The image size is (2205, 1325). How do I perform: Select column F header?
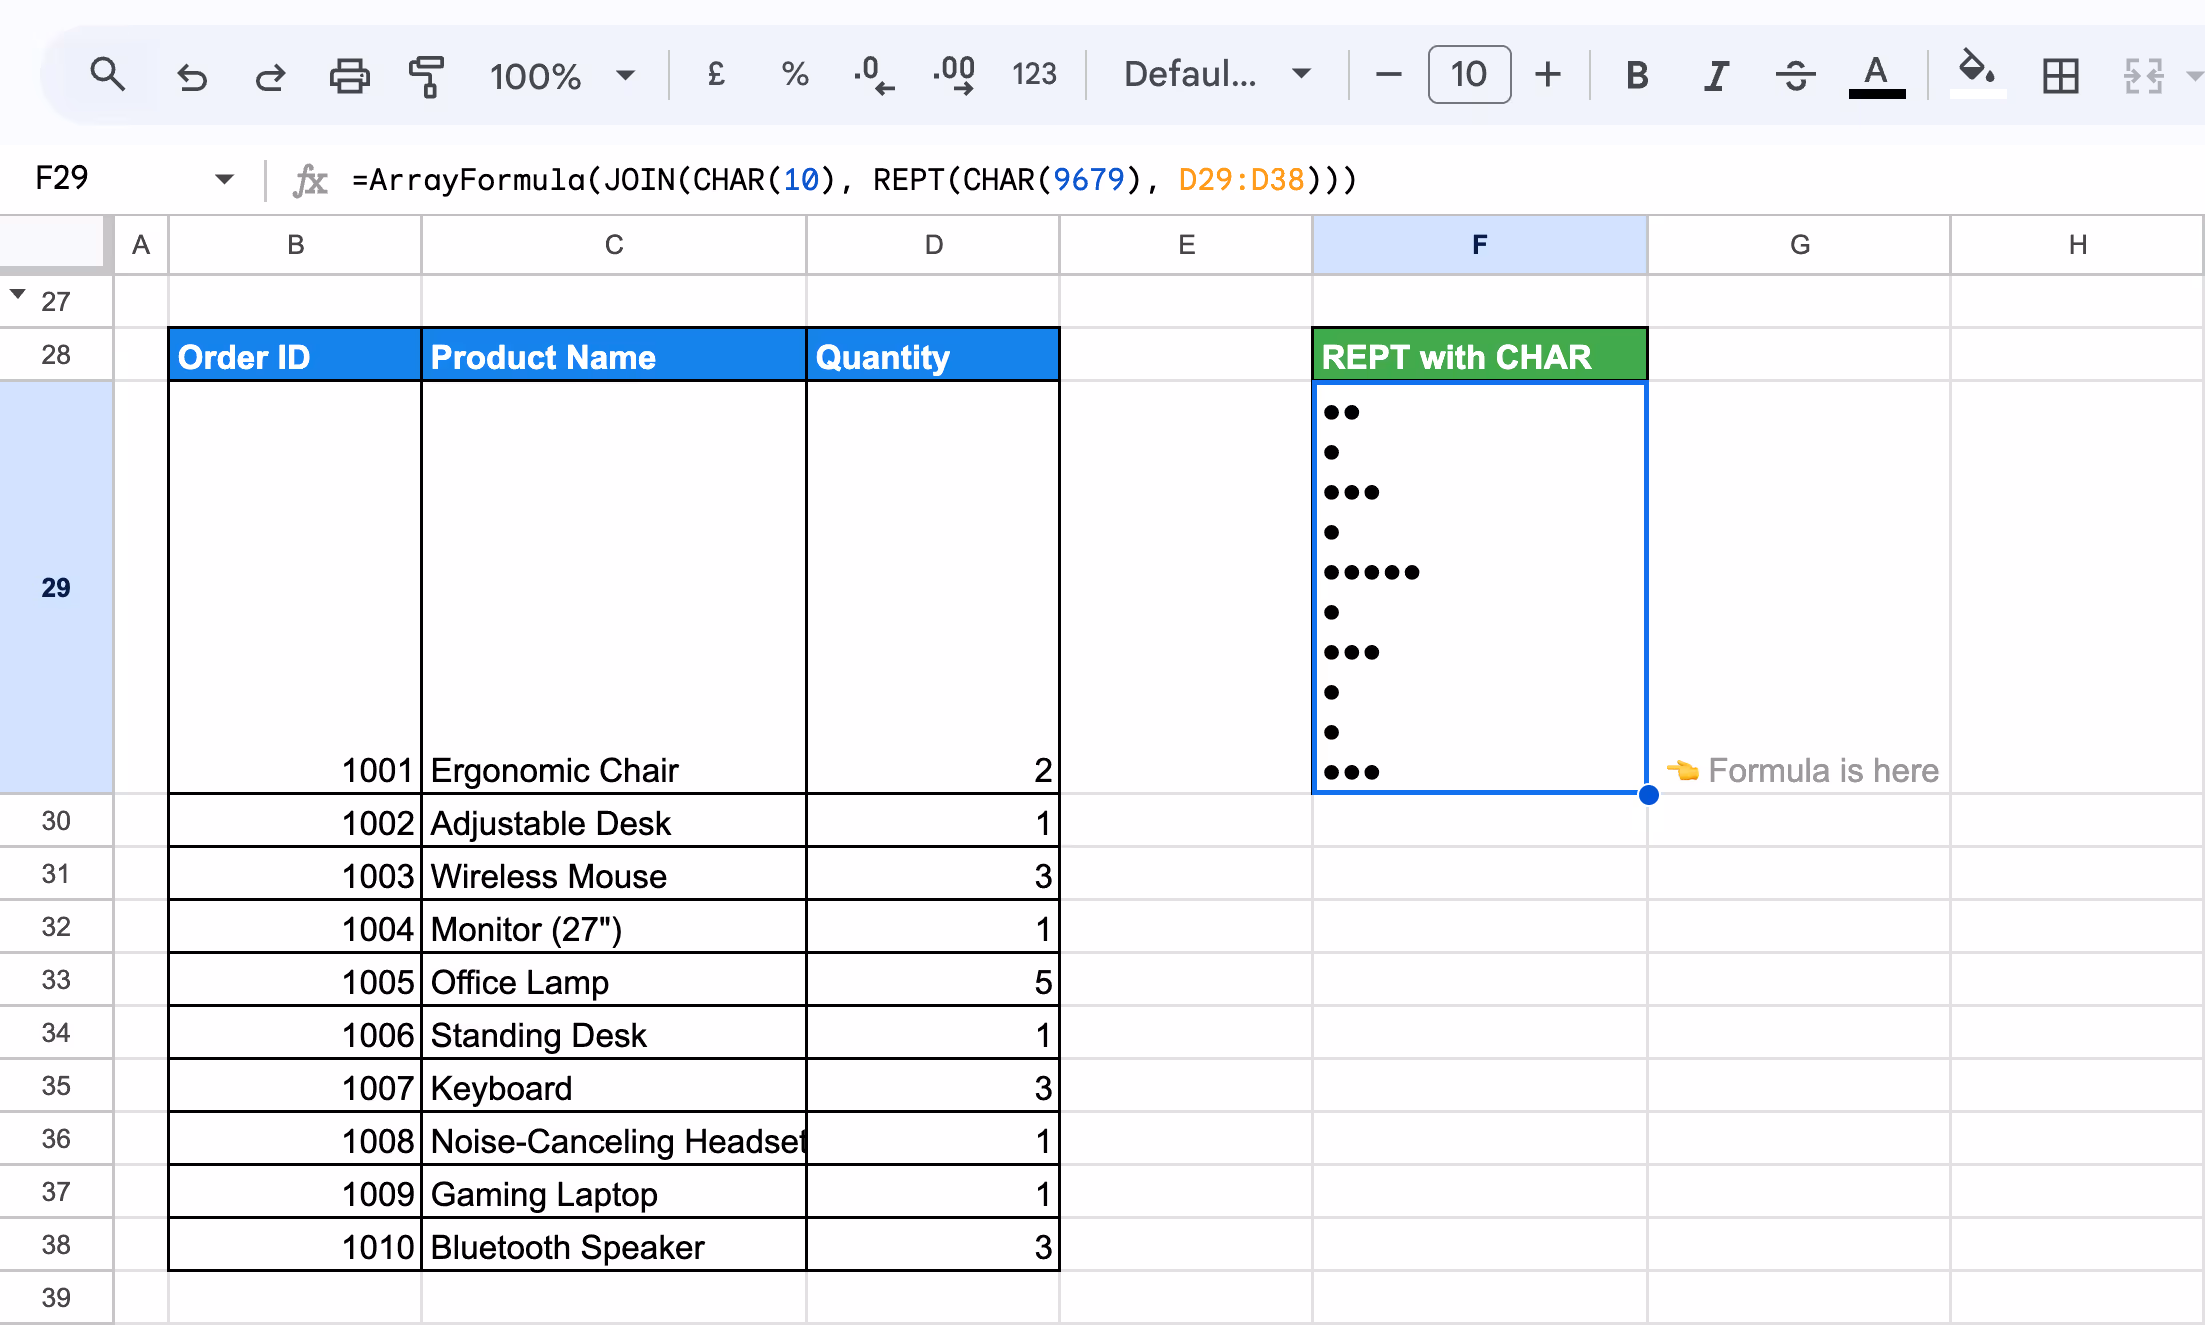[x=1479, y=245]
